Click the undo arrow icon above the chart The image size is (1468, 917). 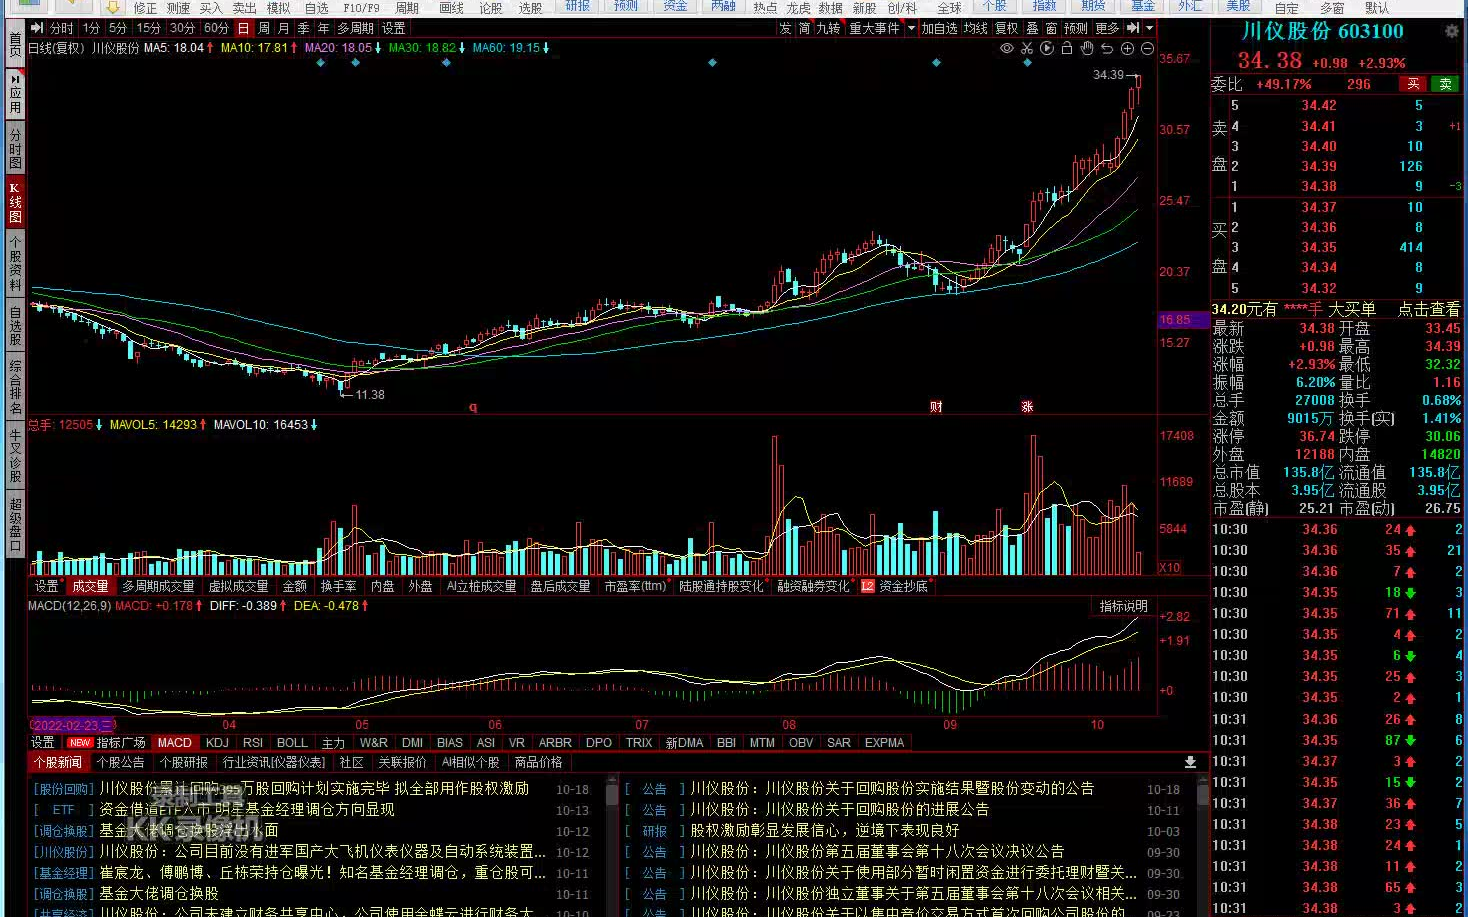(1107, 48)
